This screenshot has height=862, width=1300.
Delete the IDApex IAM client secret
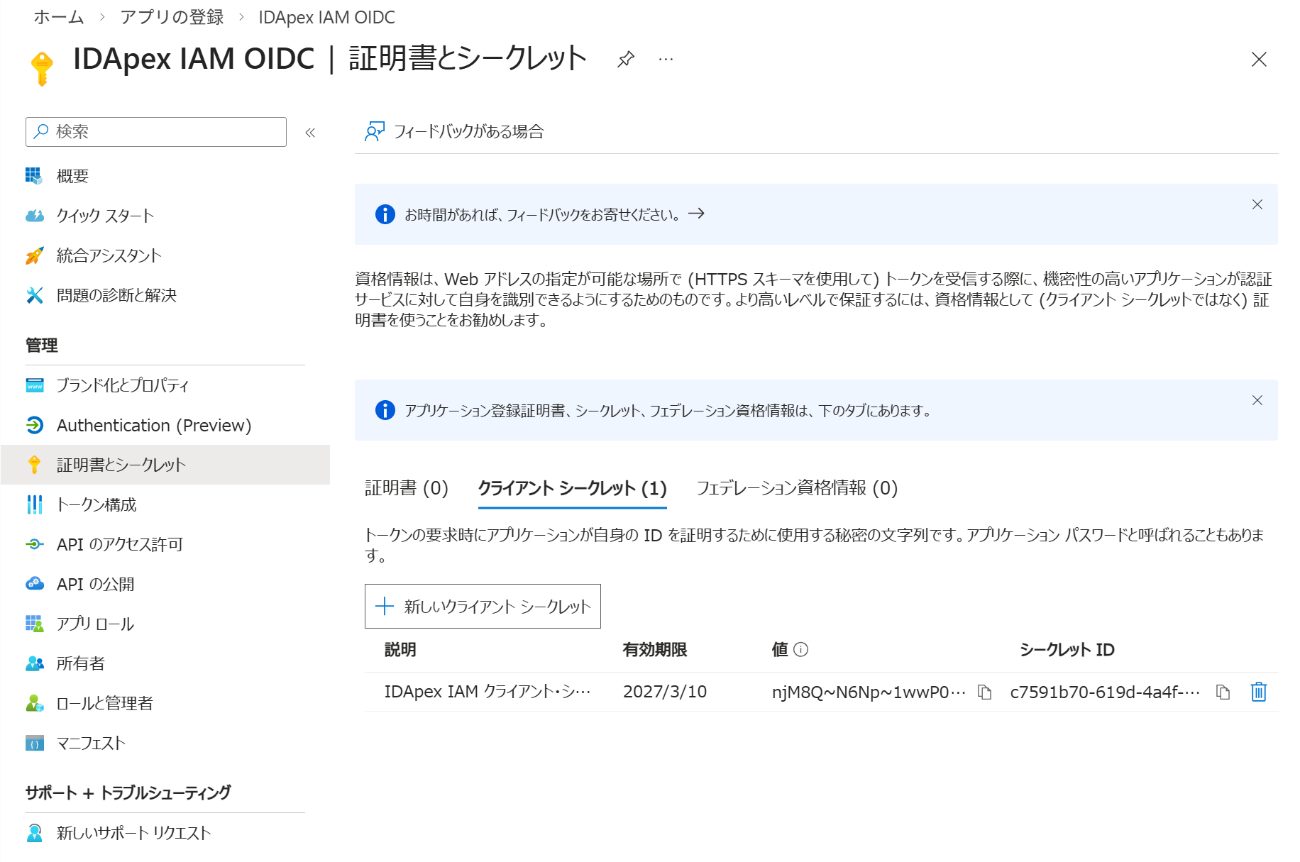click(1258, 692)
